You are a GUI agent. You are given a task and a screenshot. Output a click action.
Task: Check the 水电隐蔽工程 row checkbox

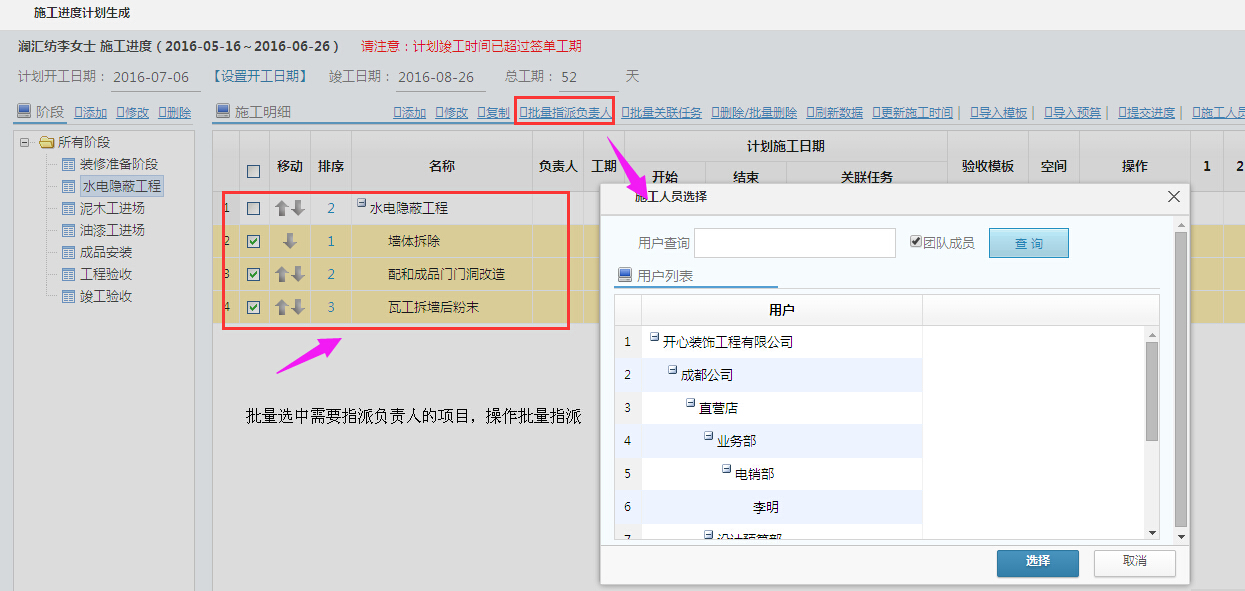253,209
